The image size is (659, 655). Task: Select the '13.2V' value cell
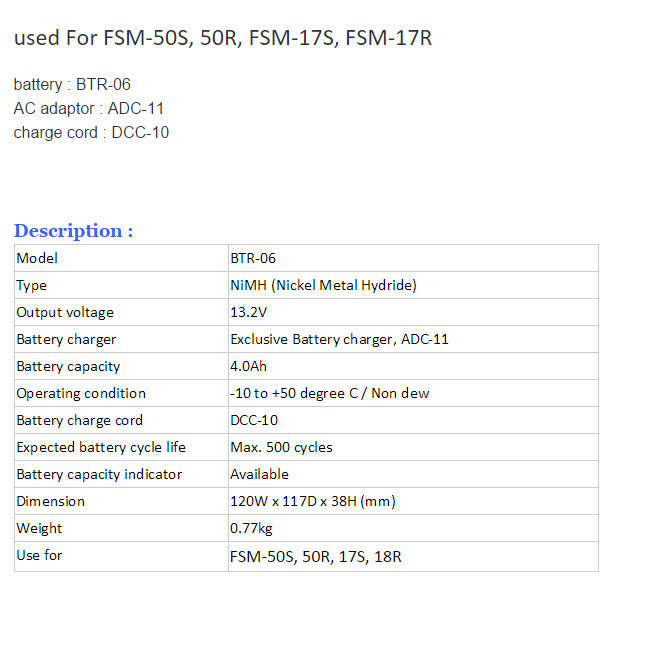[249, 312]
